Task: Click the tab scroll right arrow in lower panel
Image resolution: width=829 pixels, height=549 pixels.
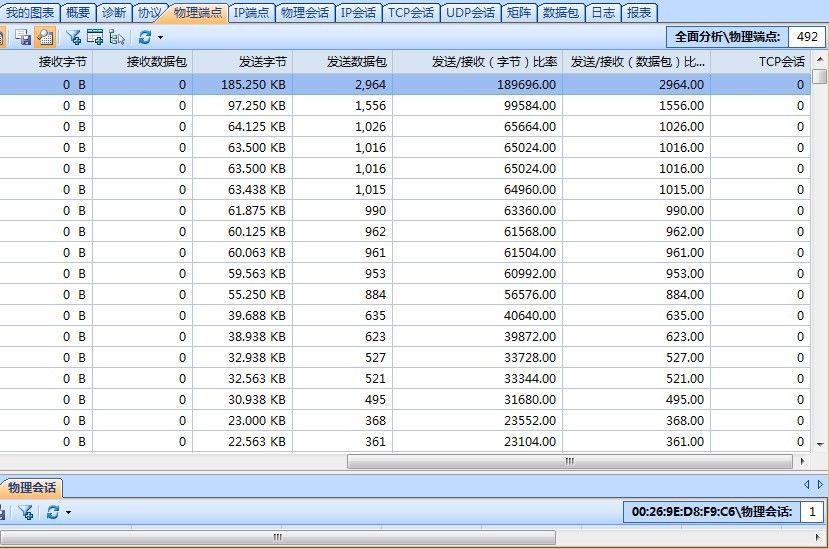Action: tap(820, 485)
